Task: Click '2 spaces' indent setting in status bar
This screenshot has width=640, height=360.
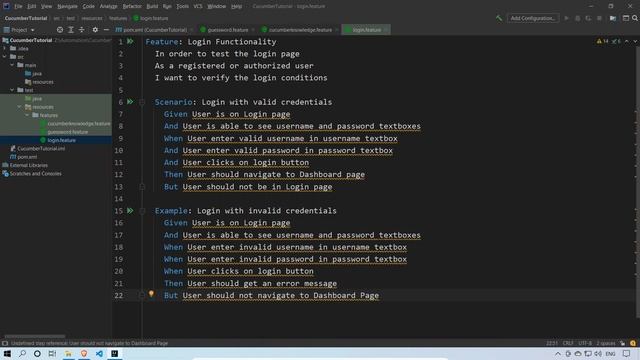Action: click(x=606, y=343)
